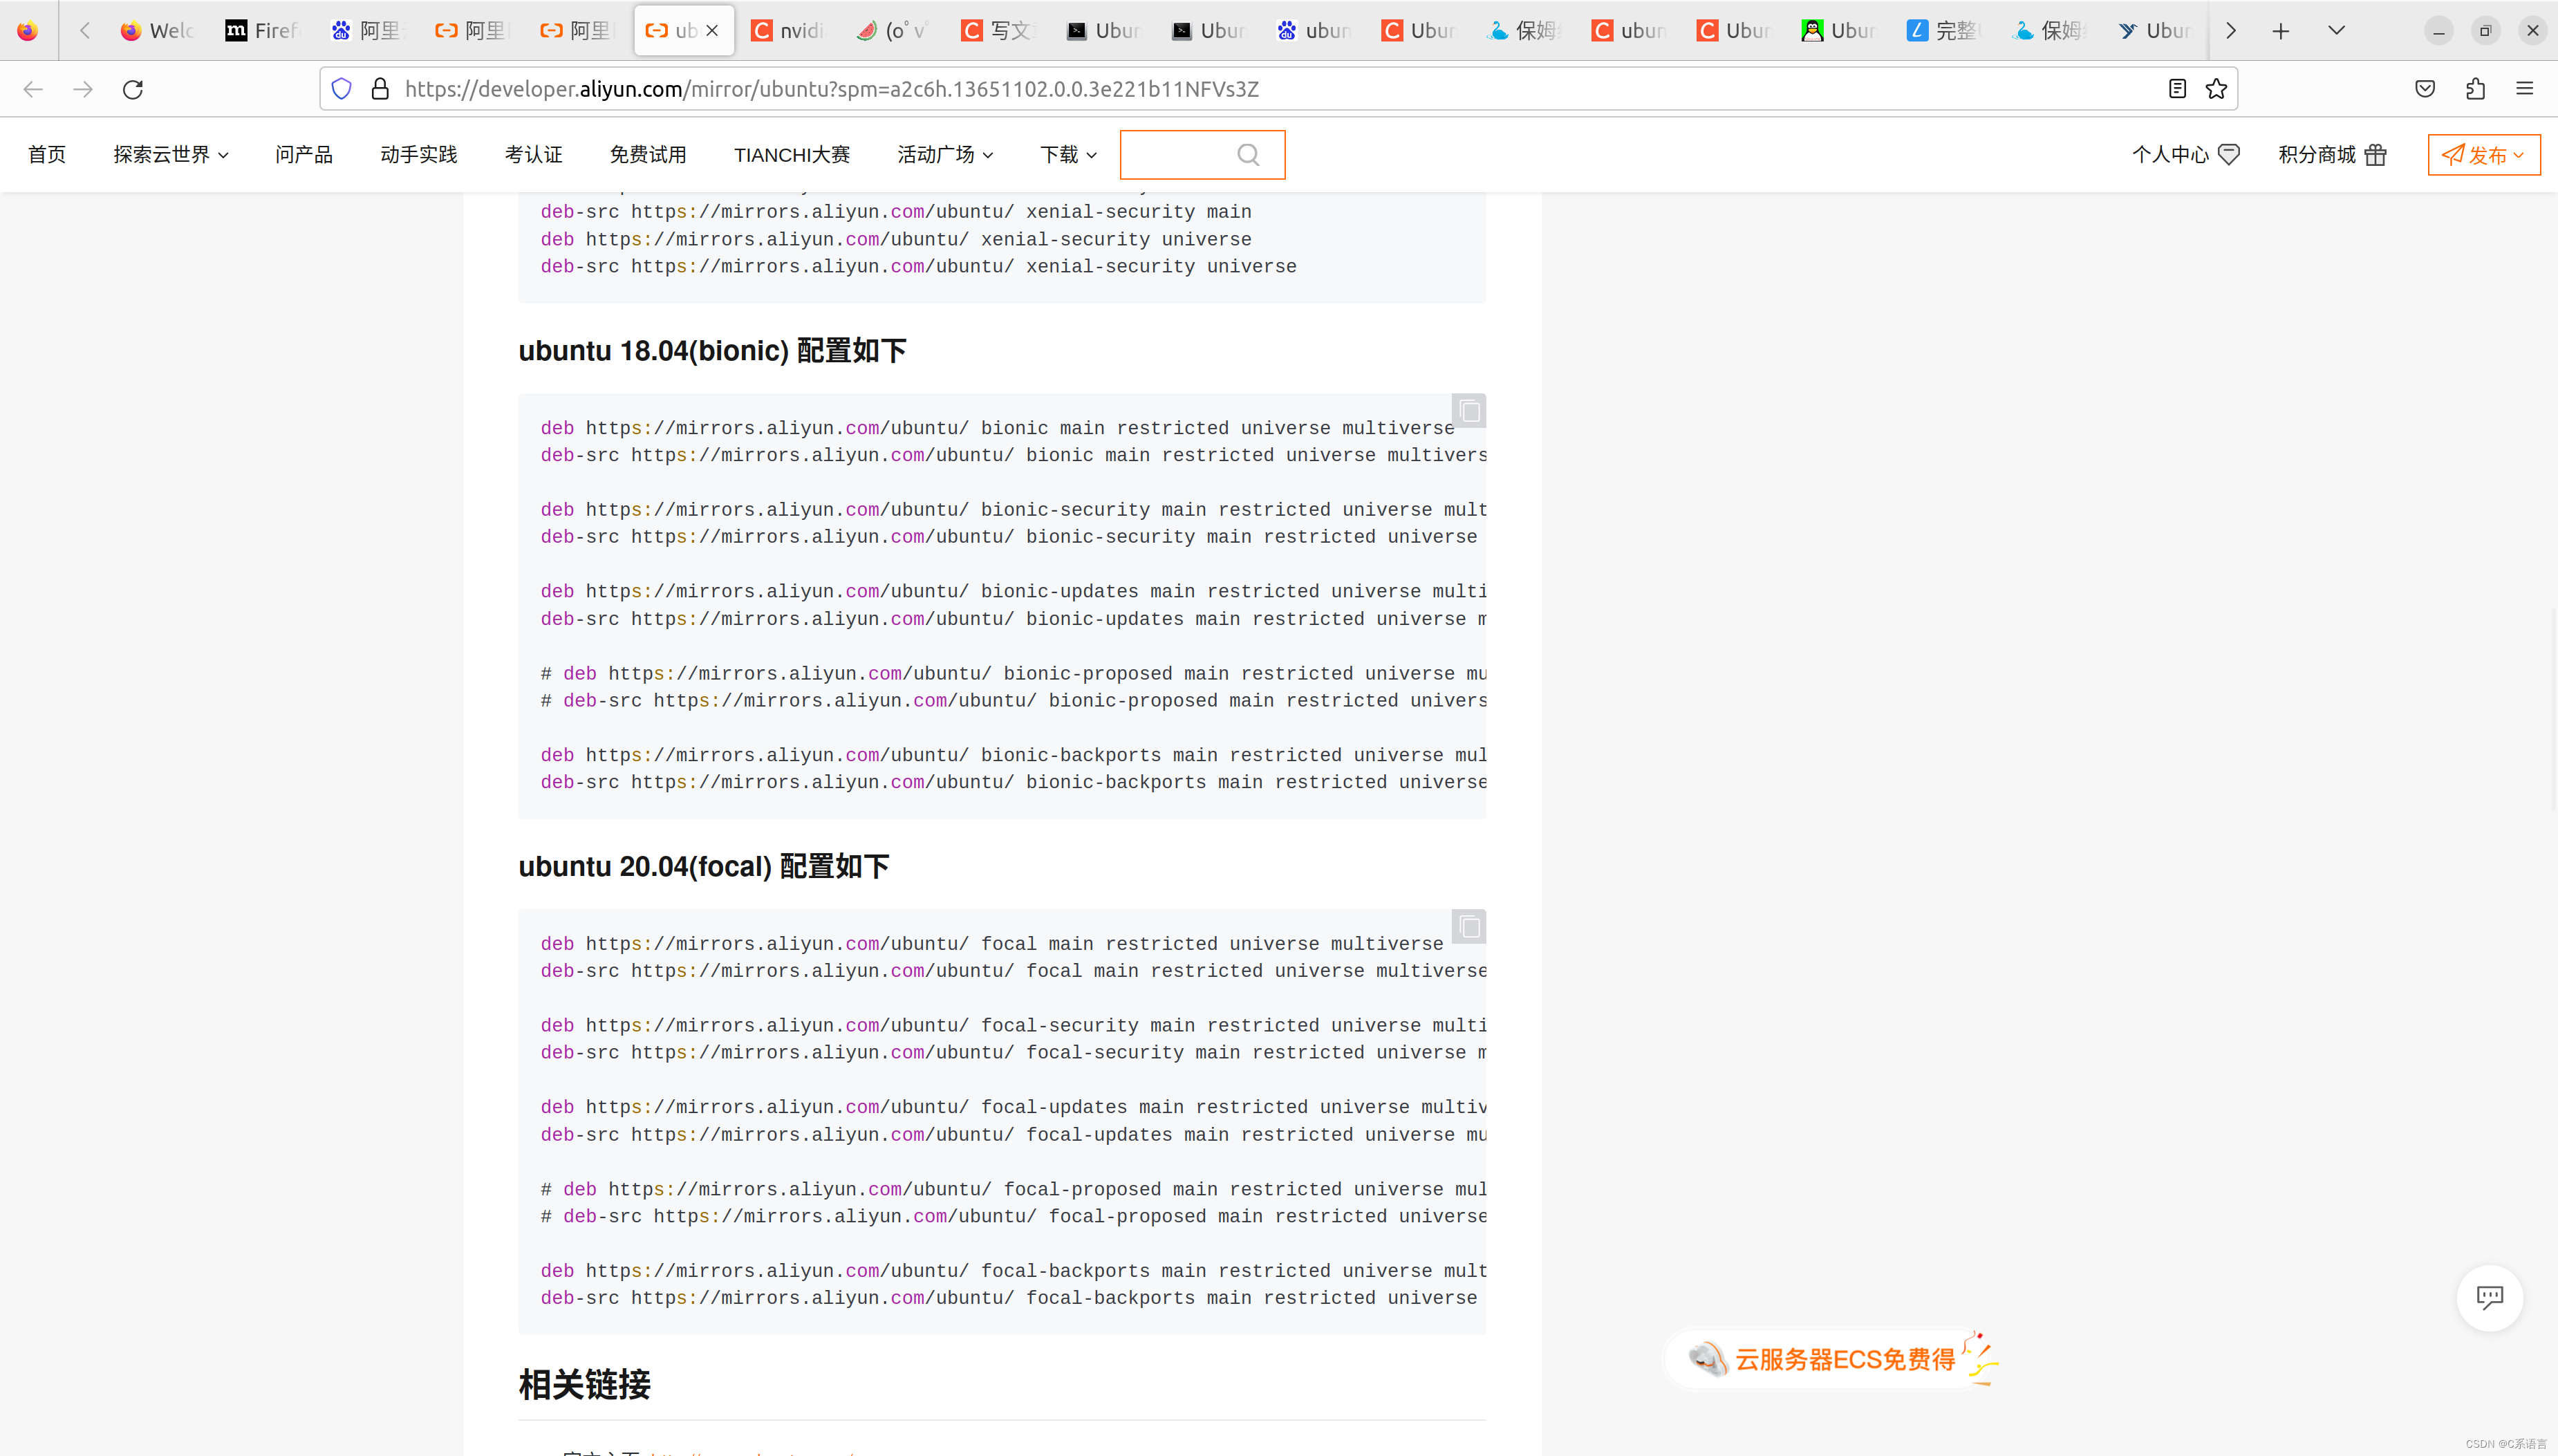Copy the bionic code block with copy icon
This screenshot has width=2558, height=1456.
click(x=1469, y=411)
